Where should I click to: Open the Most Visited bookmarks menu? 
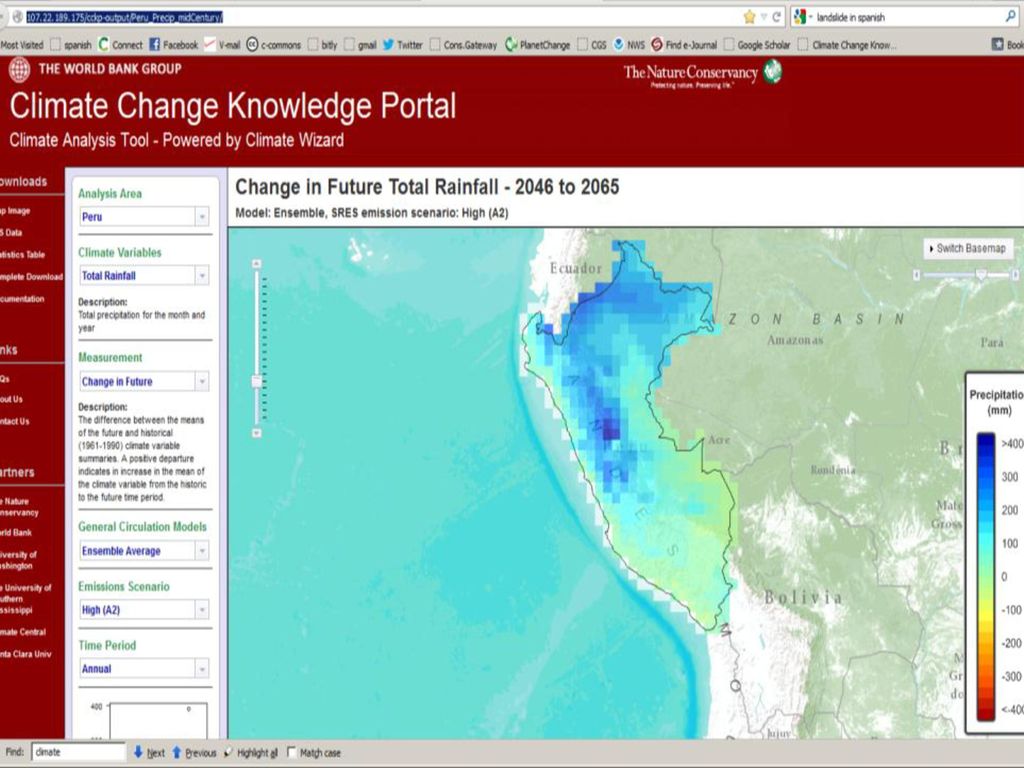(x=22, y=44)
